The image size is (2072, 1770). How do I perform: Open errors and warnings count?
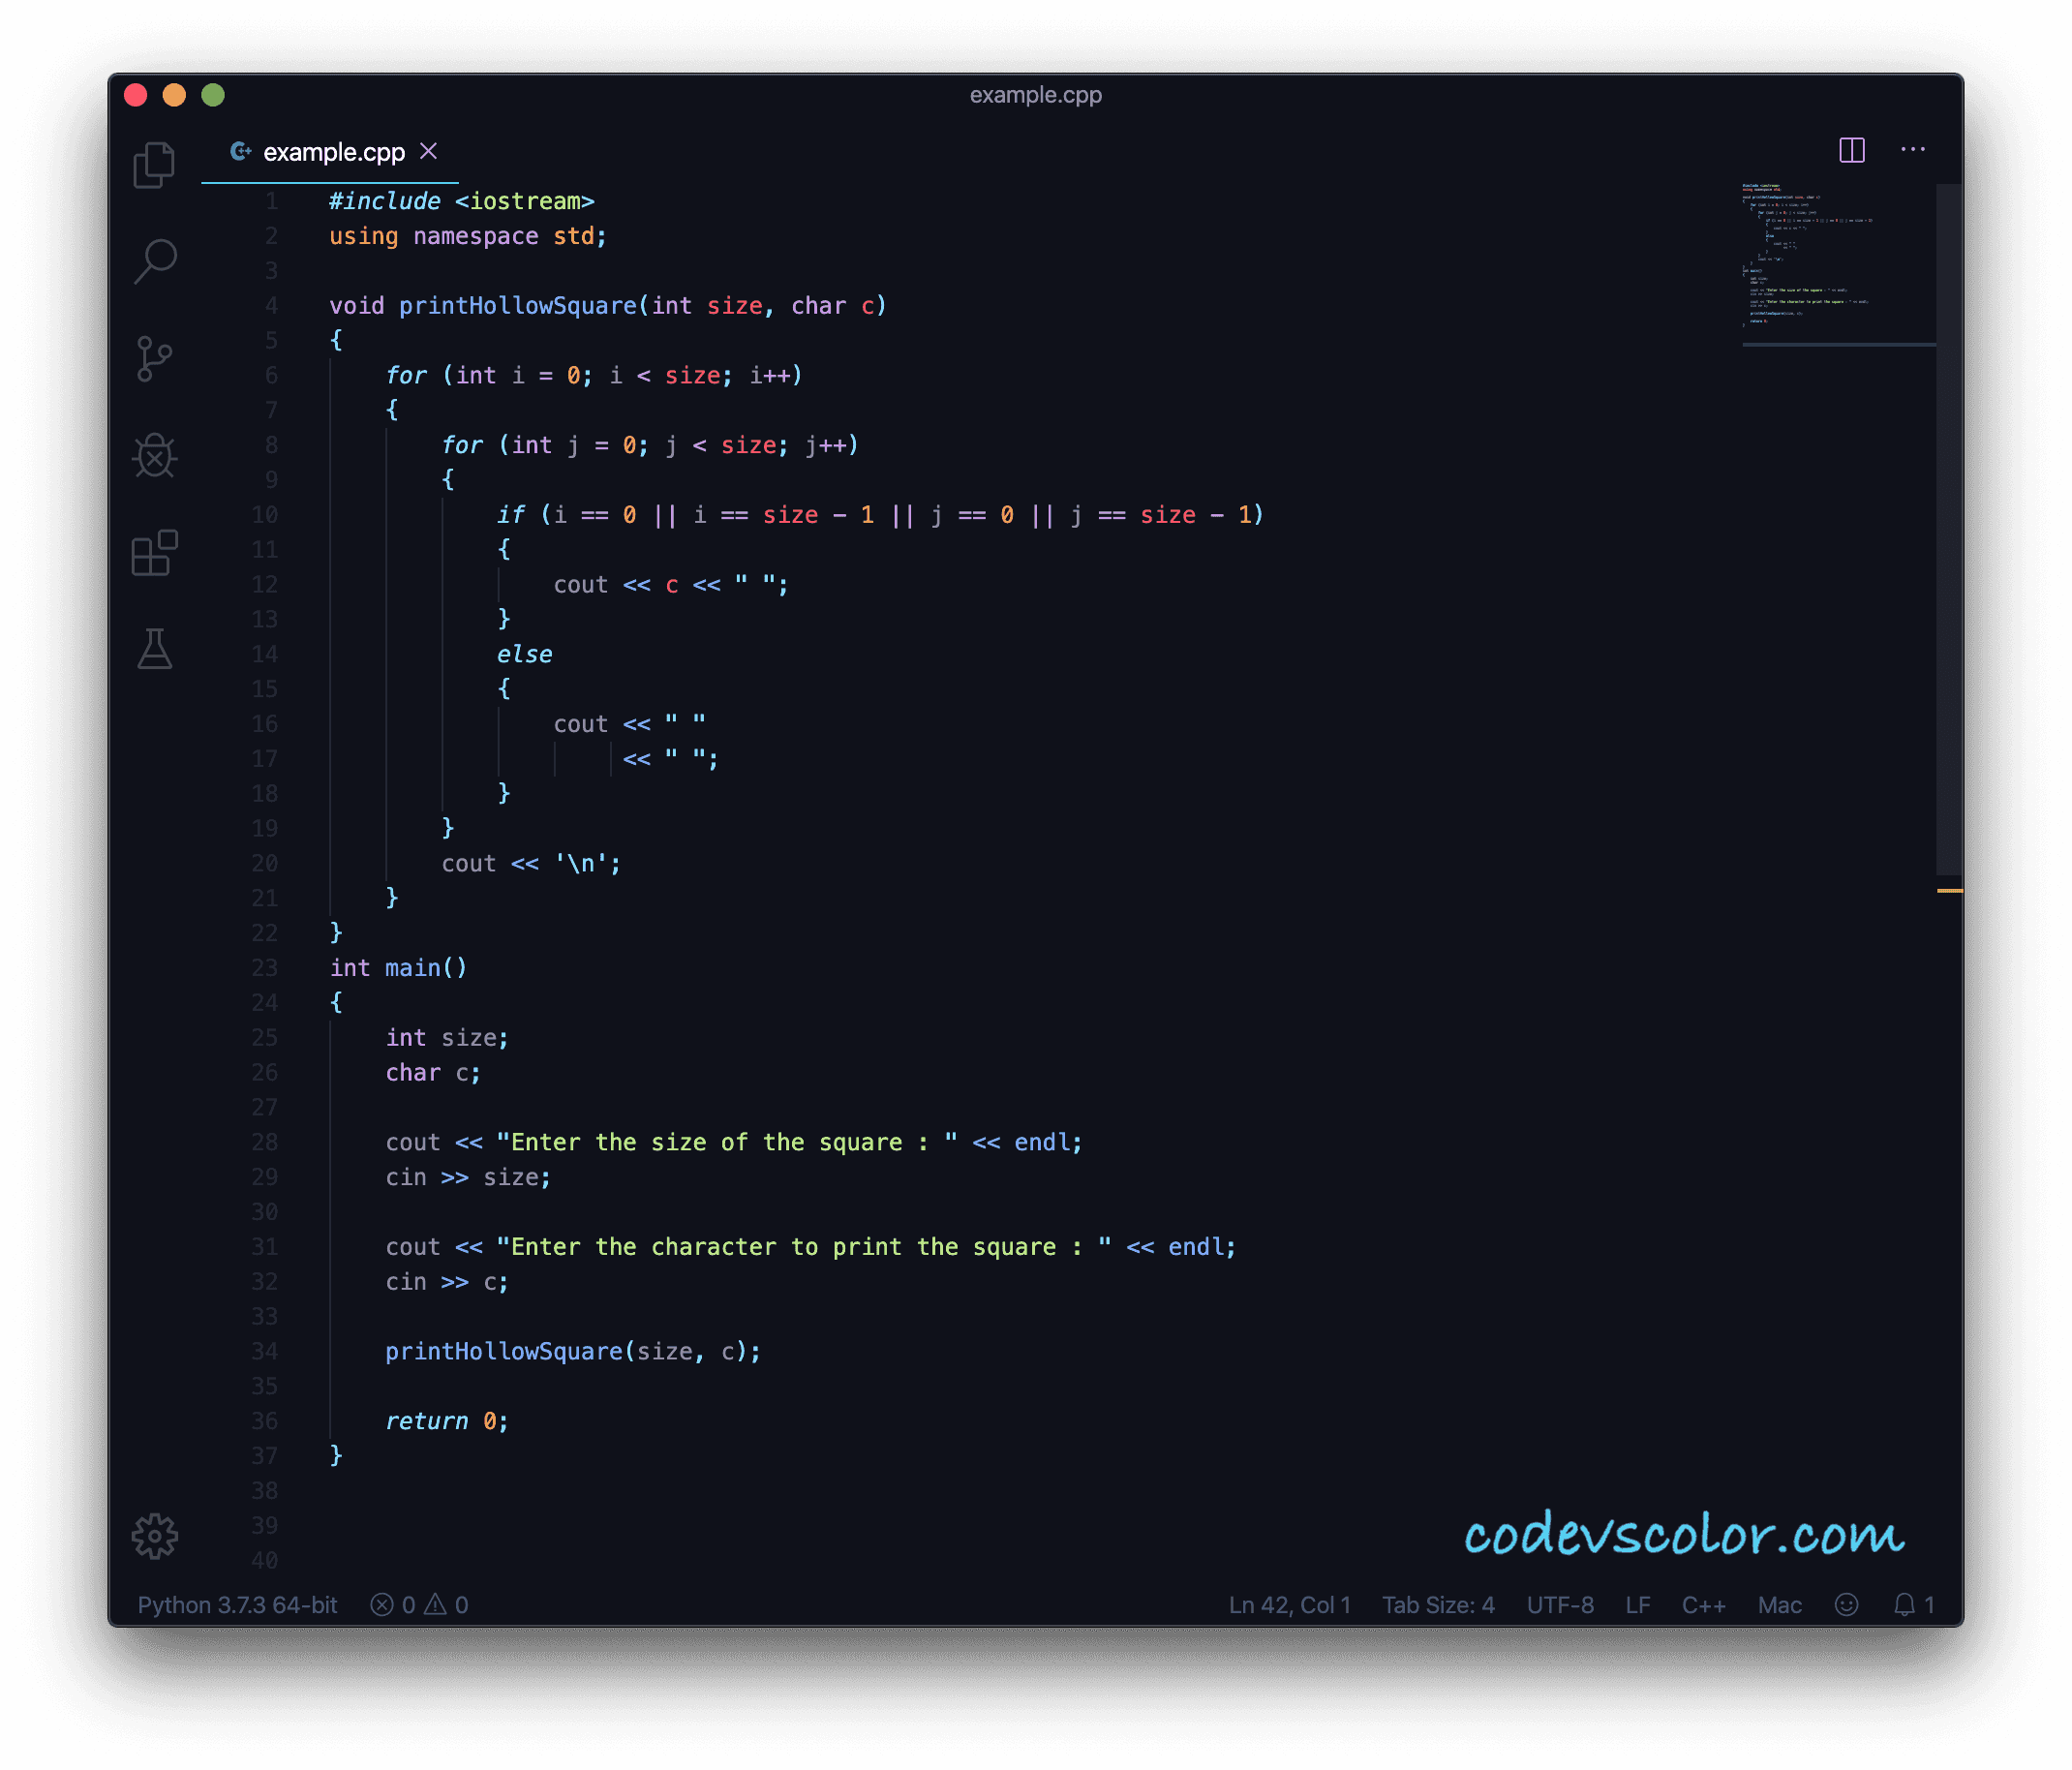click(419, 1605)
